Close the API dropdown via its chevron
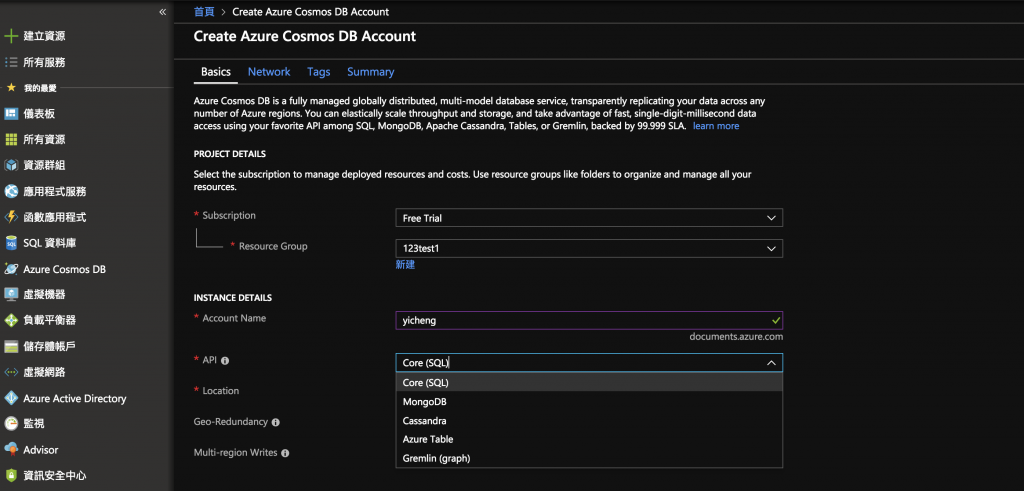1024x491 pixels. pos(770,363)
